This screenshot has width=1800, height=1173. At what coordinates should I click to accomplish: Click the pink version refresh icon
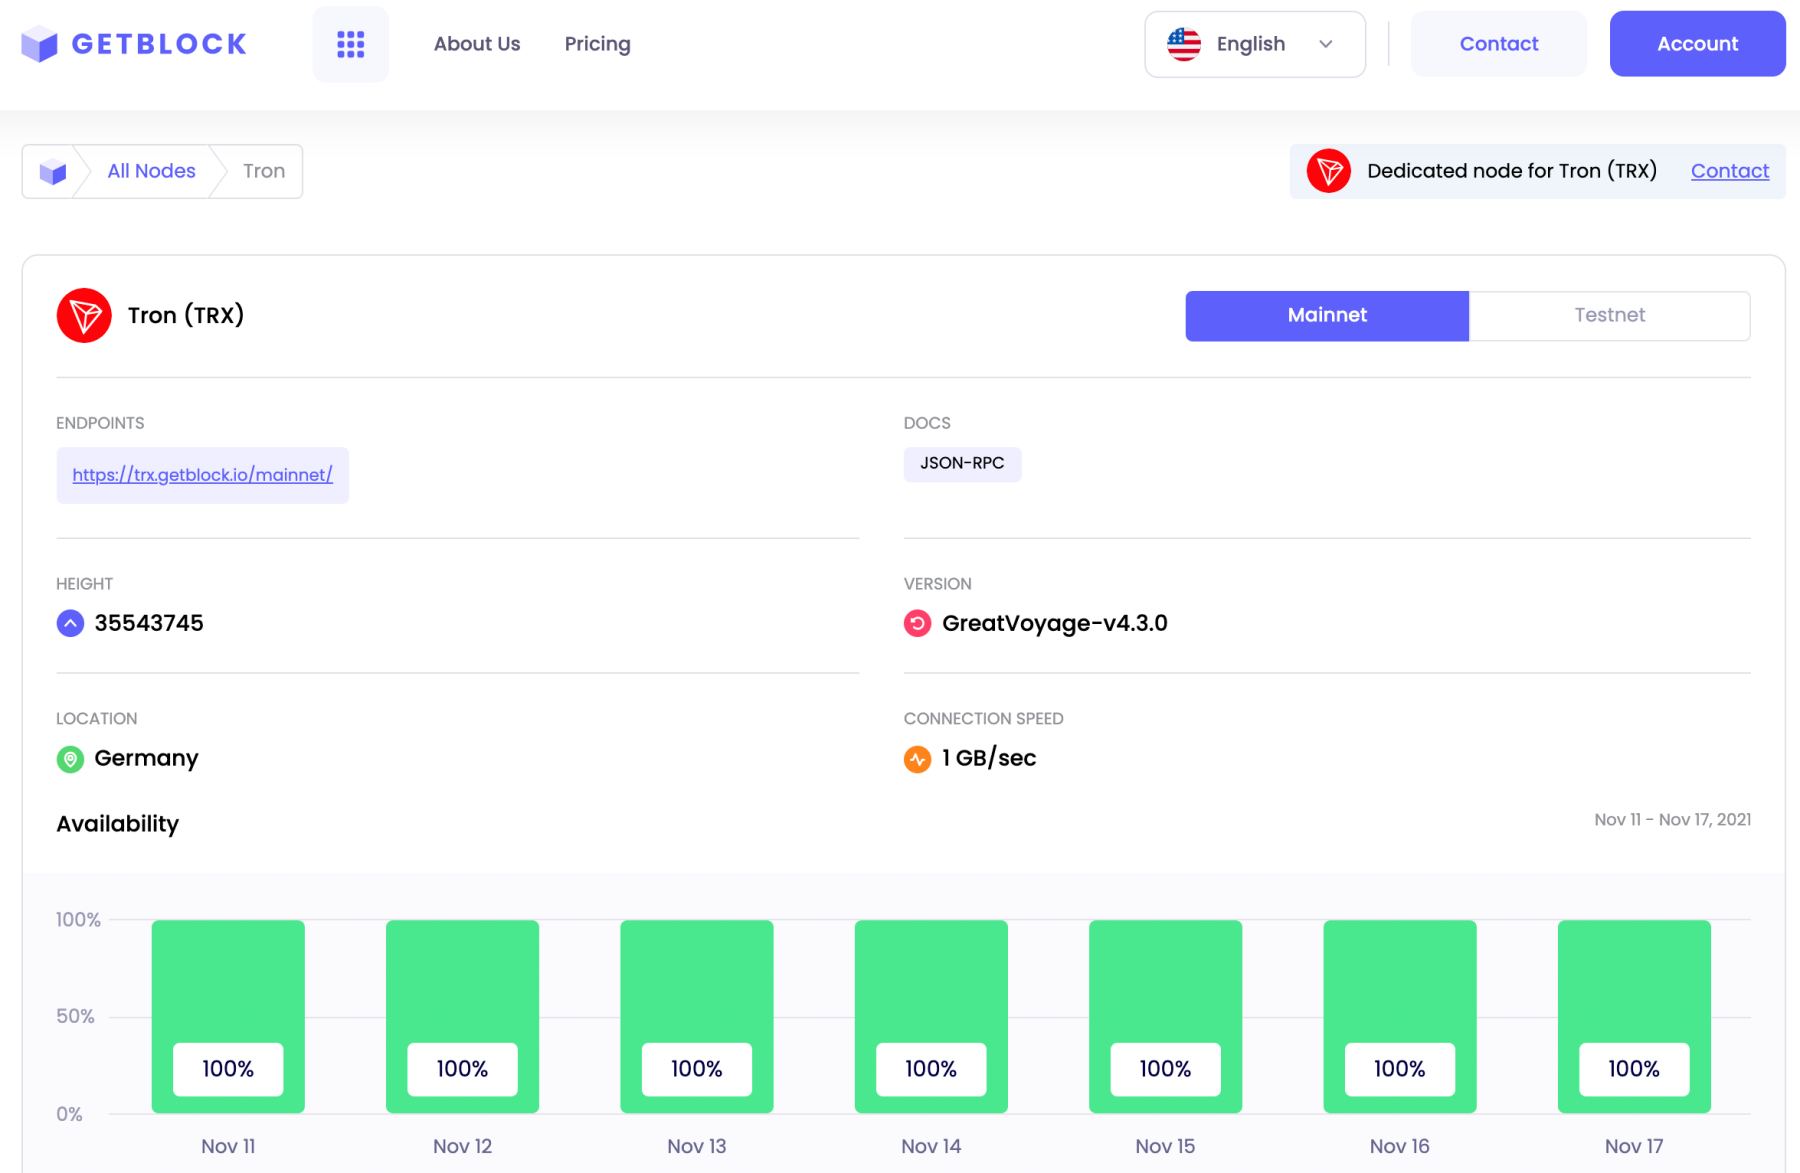tap(917, 622)
